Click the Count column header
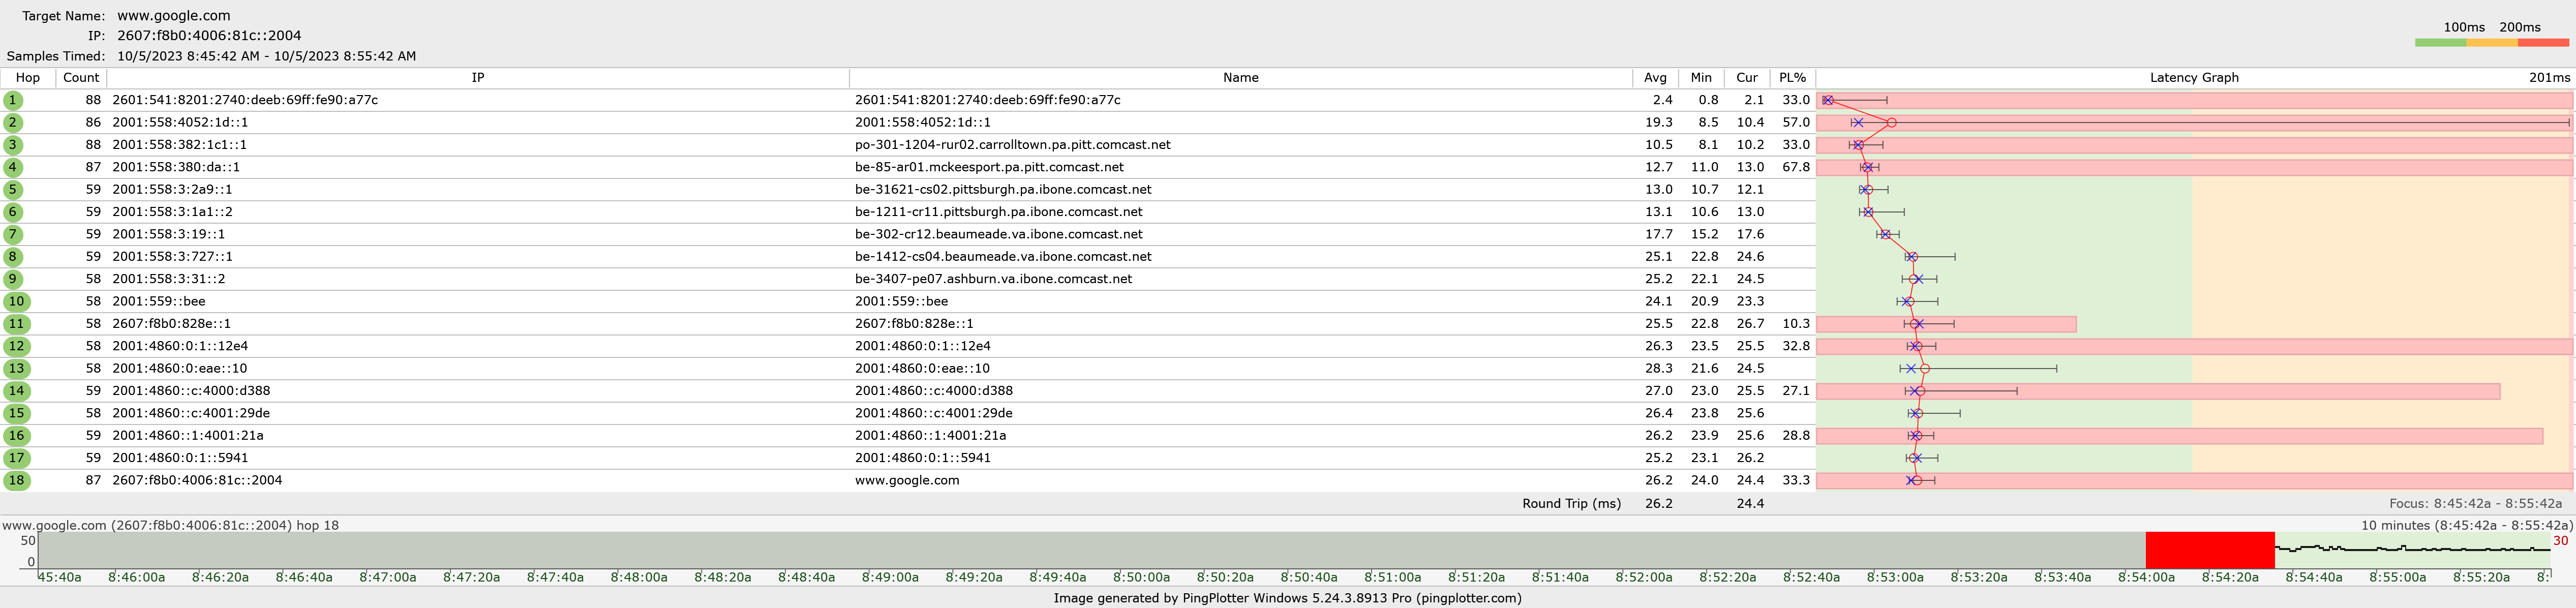 coord(81,78)
